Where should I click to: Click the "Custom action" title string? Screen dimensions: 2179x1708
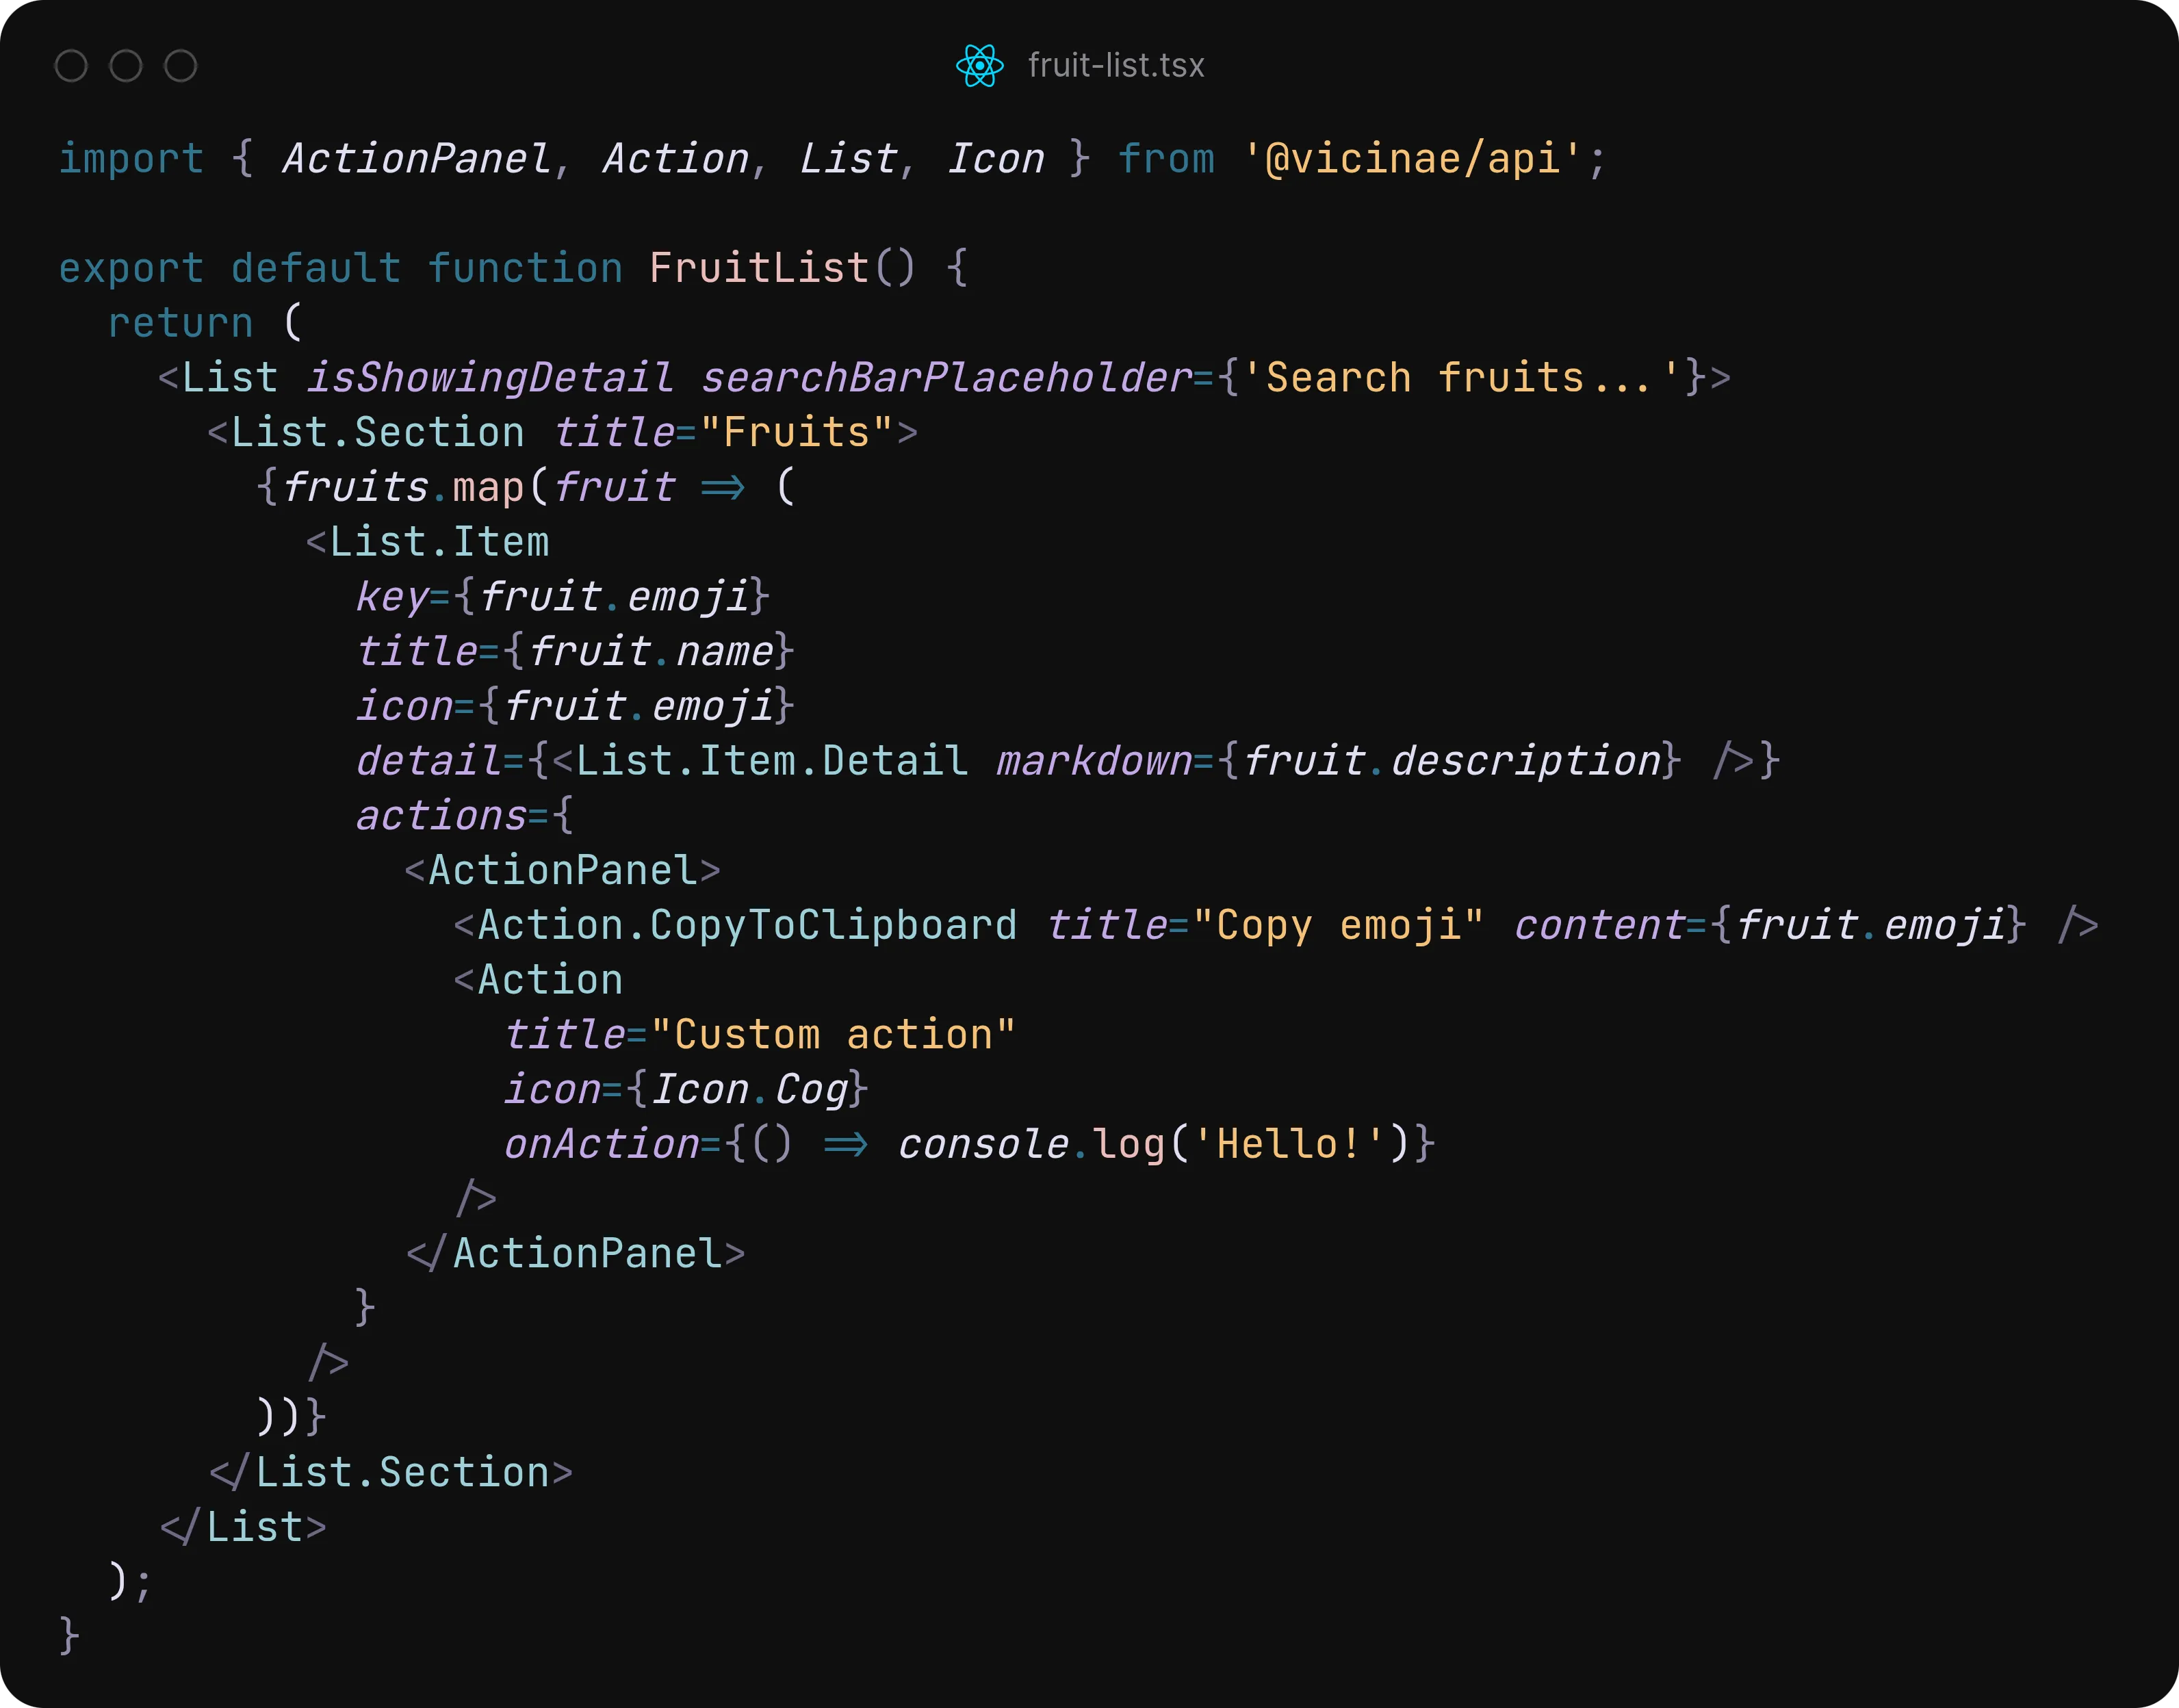pyautogui.click(x=833, y=1035)
